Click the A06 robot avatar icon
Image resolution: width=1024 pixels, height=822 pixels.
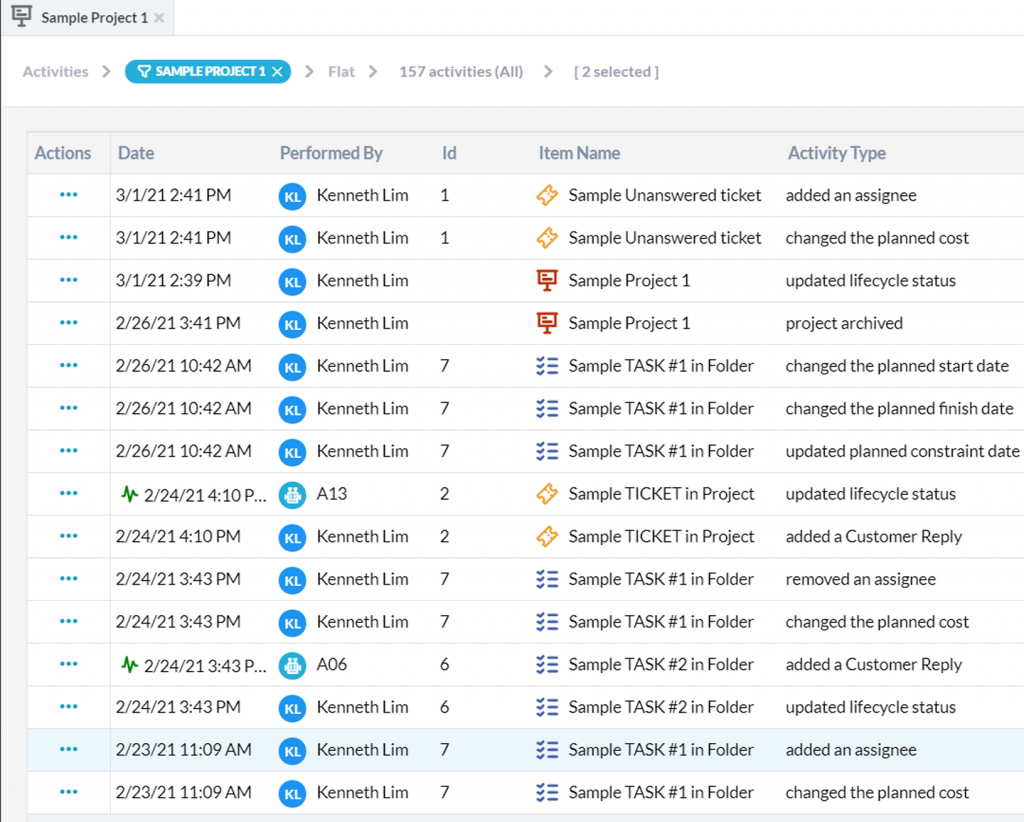292,664
